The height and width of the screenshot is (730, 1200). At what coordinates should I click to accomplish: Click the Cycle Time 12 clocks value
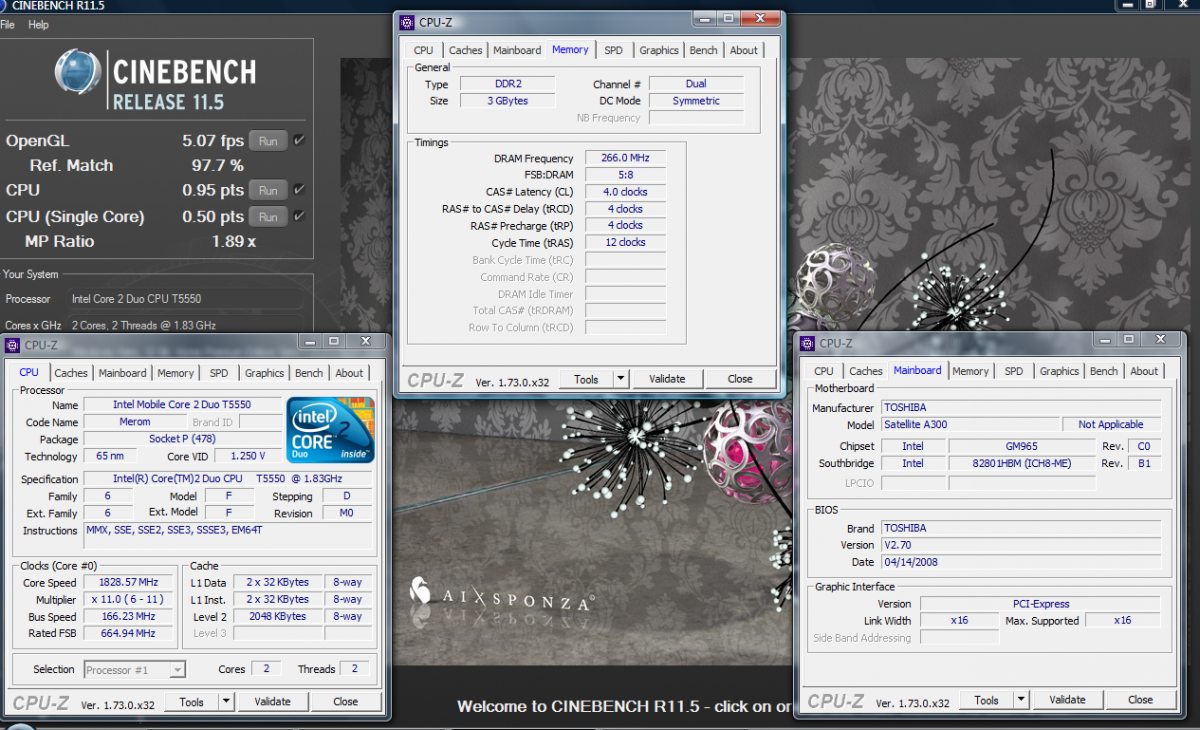coord(625,242)
